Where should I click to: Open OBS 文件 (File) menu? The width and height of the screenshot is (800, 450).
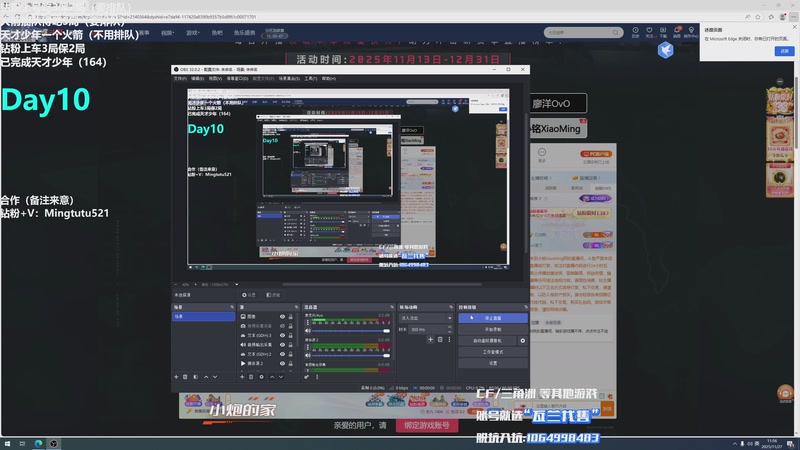(180, 79)
